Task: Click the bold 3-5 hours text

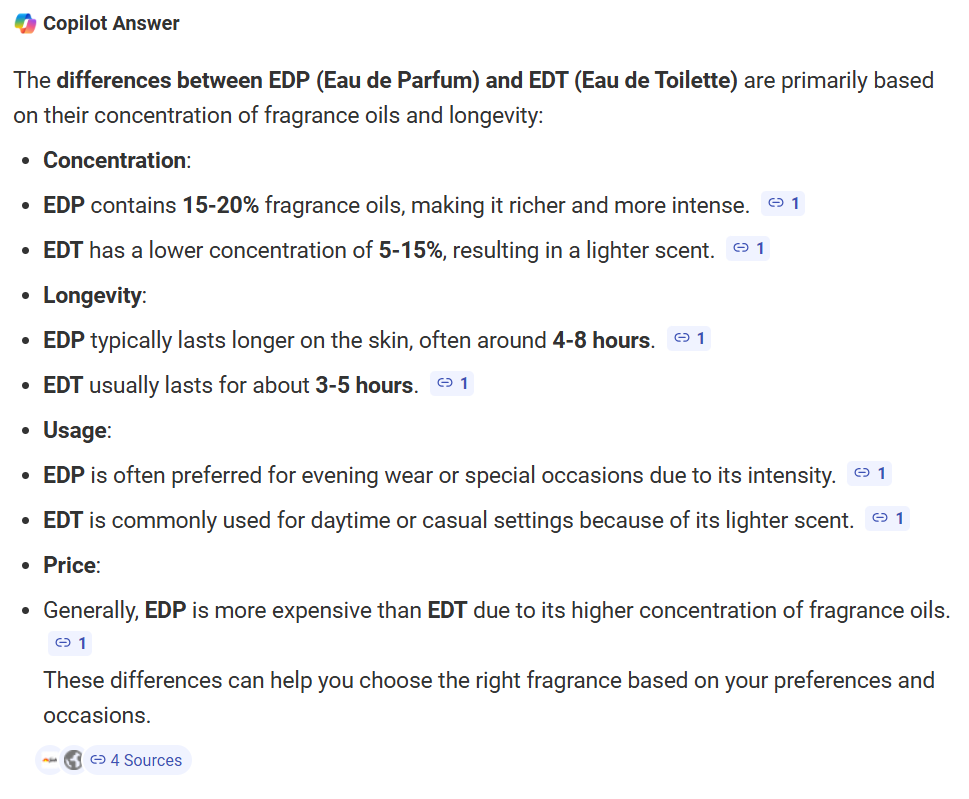Action: pos(365,386)
